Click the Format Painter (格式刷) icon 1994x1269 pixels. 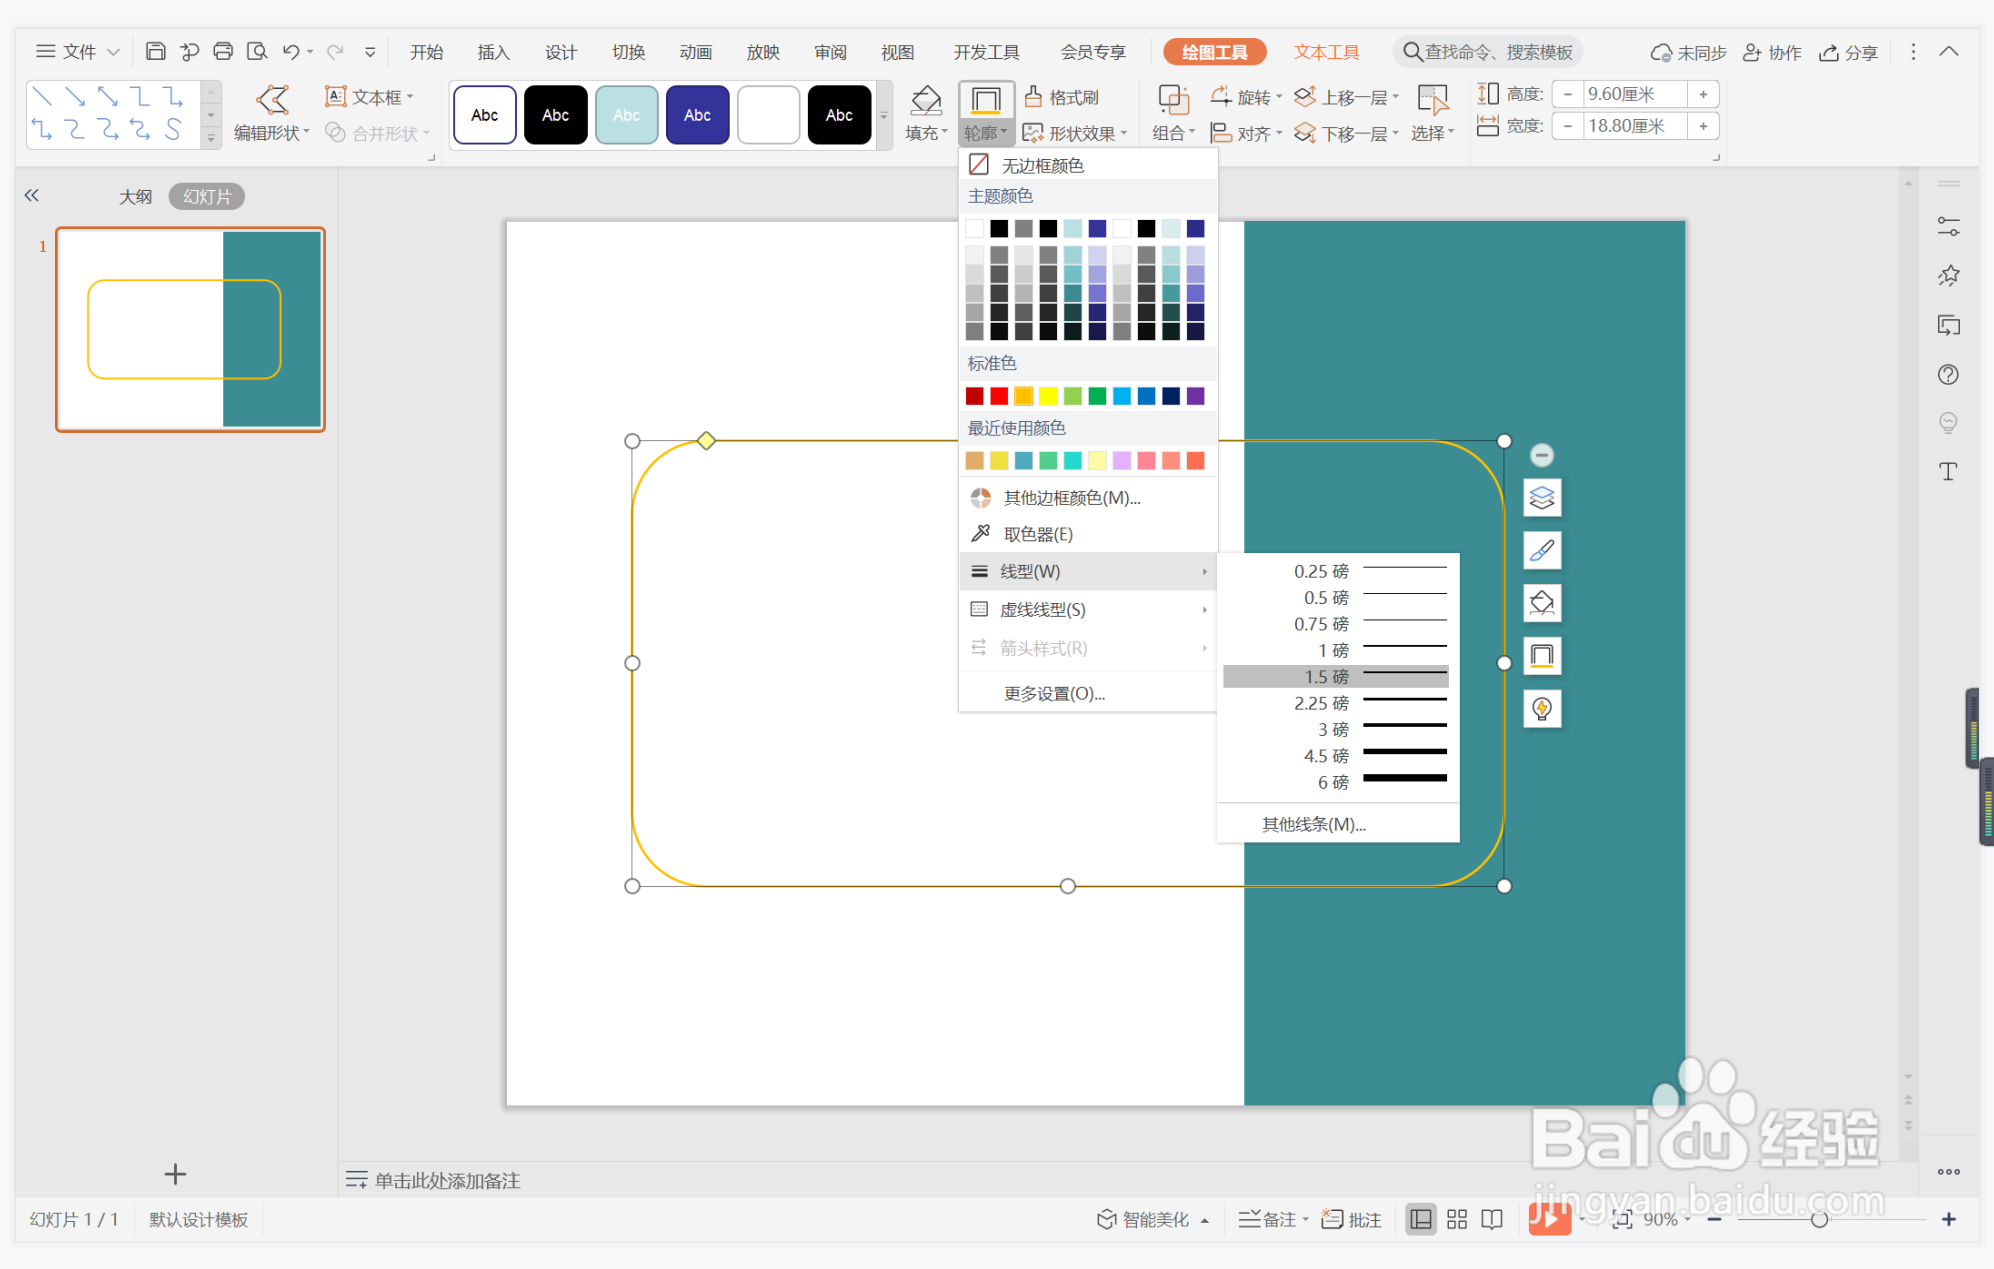point(1034,97)
